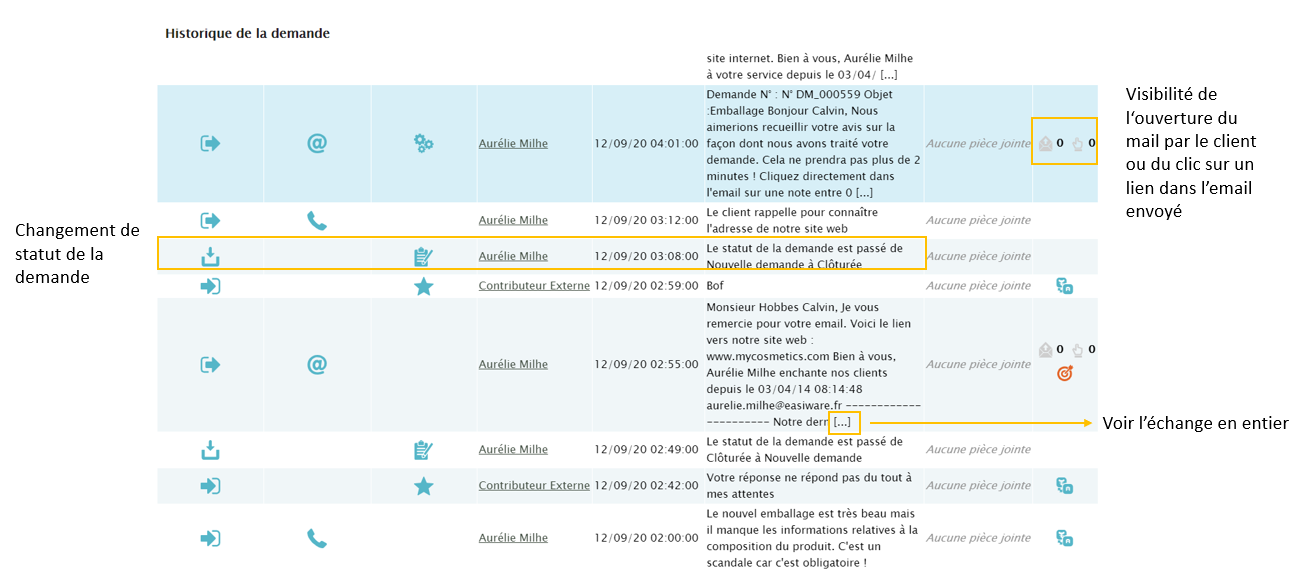Click the translate icon in the 02:42:00 row

click(x=1065, y=486)
